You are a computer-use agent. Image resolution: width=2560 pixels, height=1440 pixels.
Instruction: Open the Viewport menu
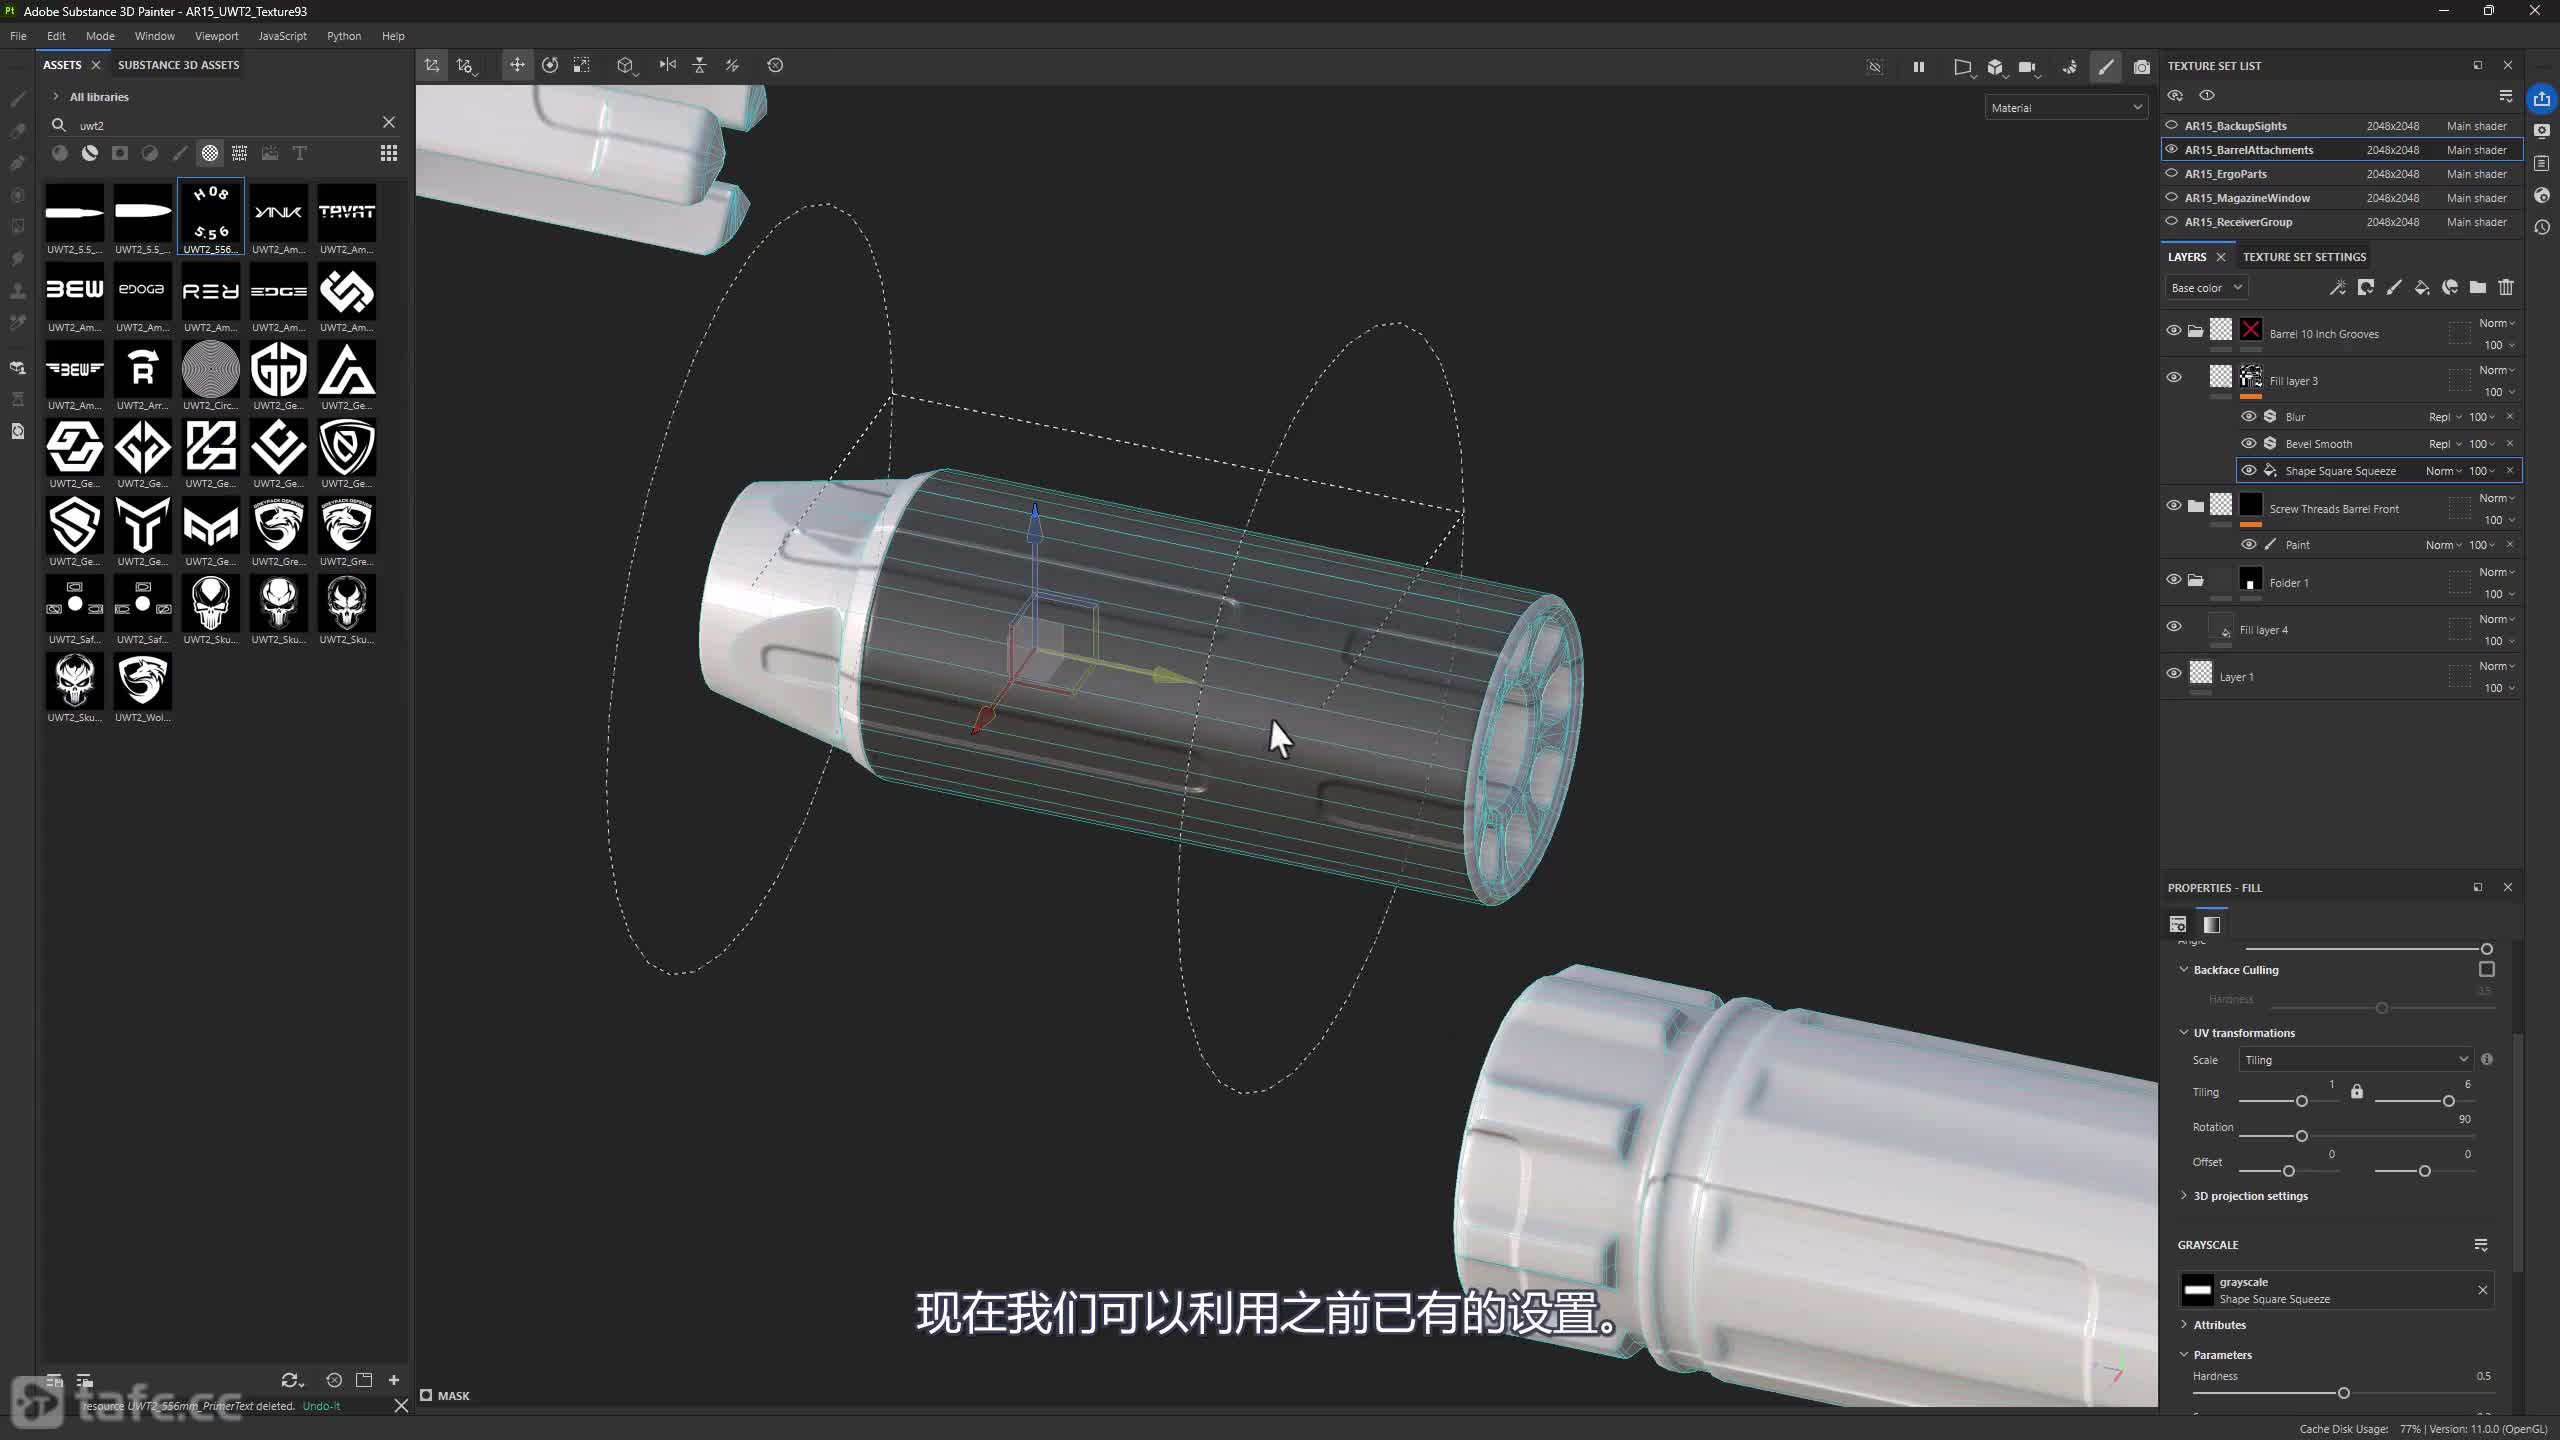(x=216, y=36)
